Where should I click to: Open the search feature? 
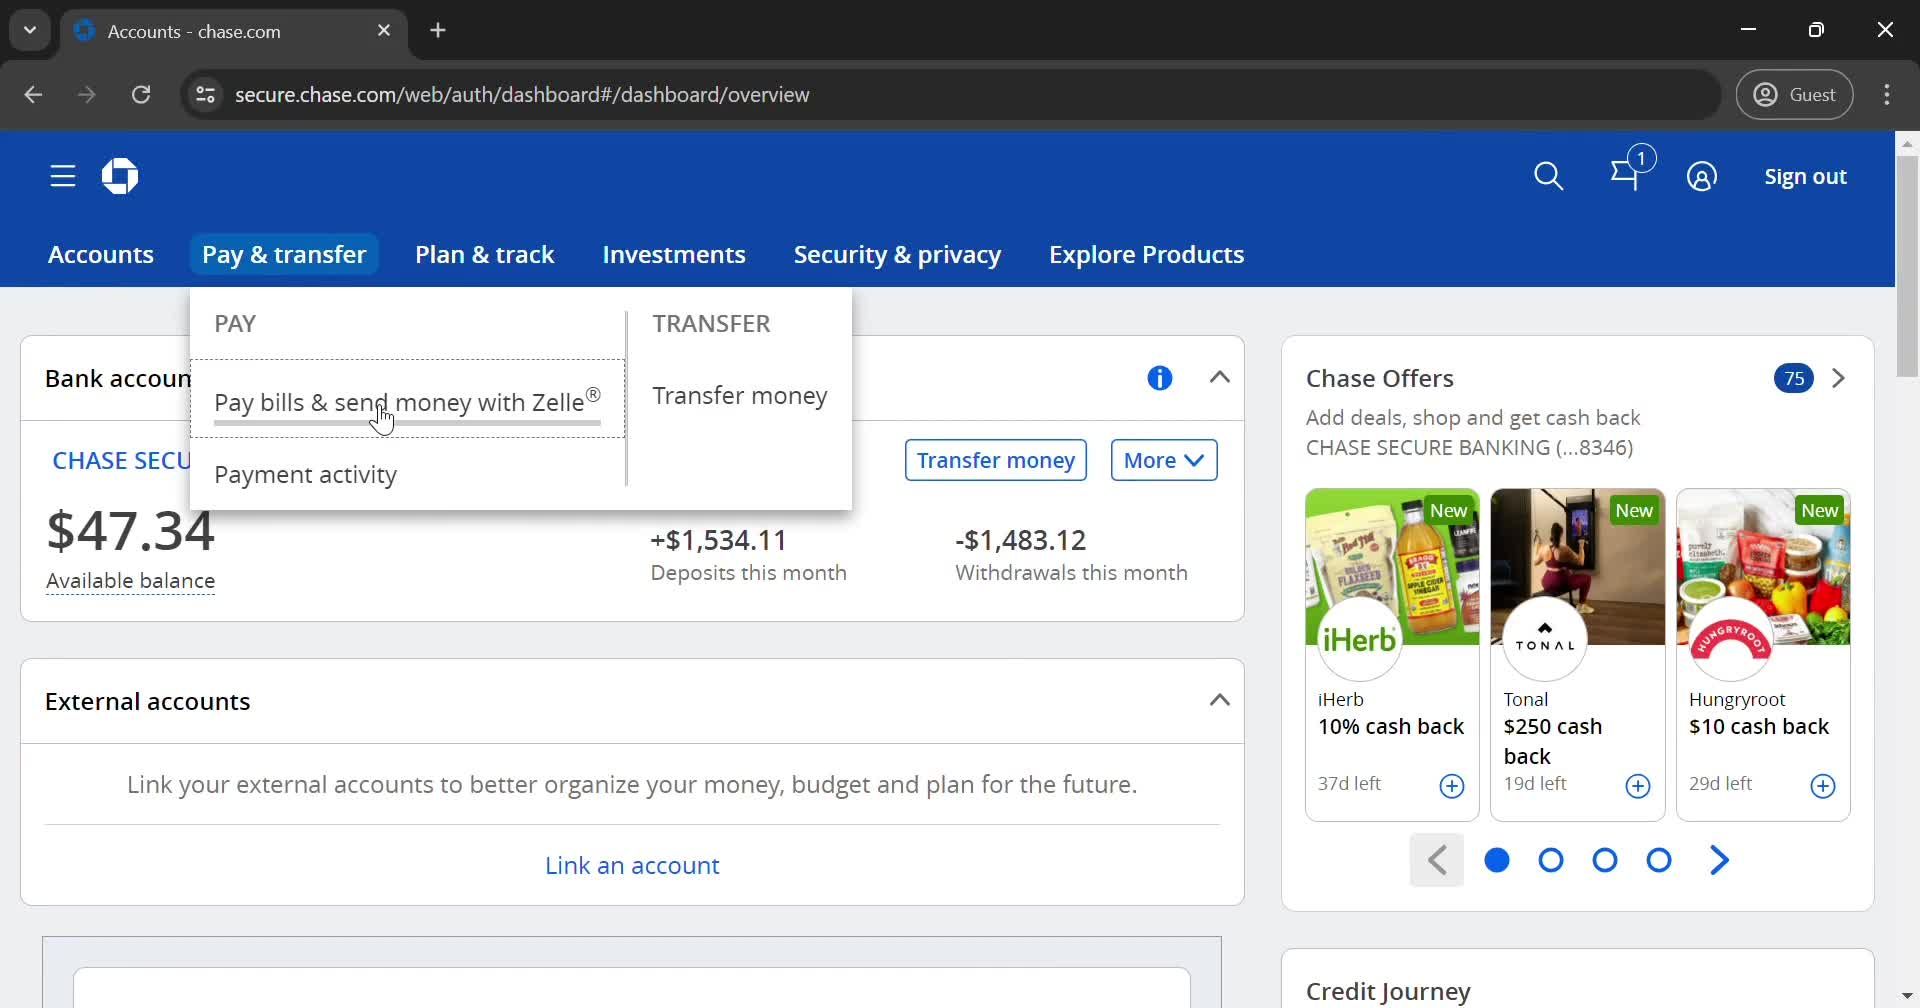1548,176
